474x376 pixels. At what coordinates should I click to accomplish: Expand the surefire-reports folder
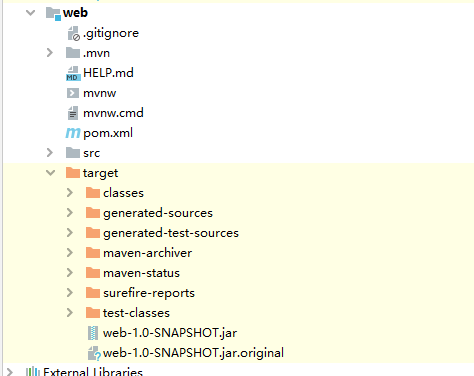point(70,293)
